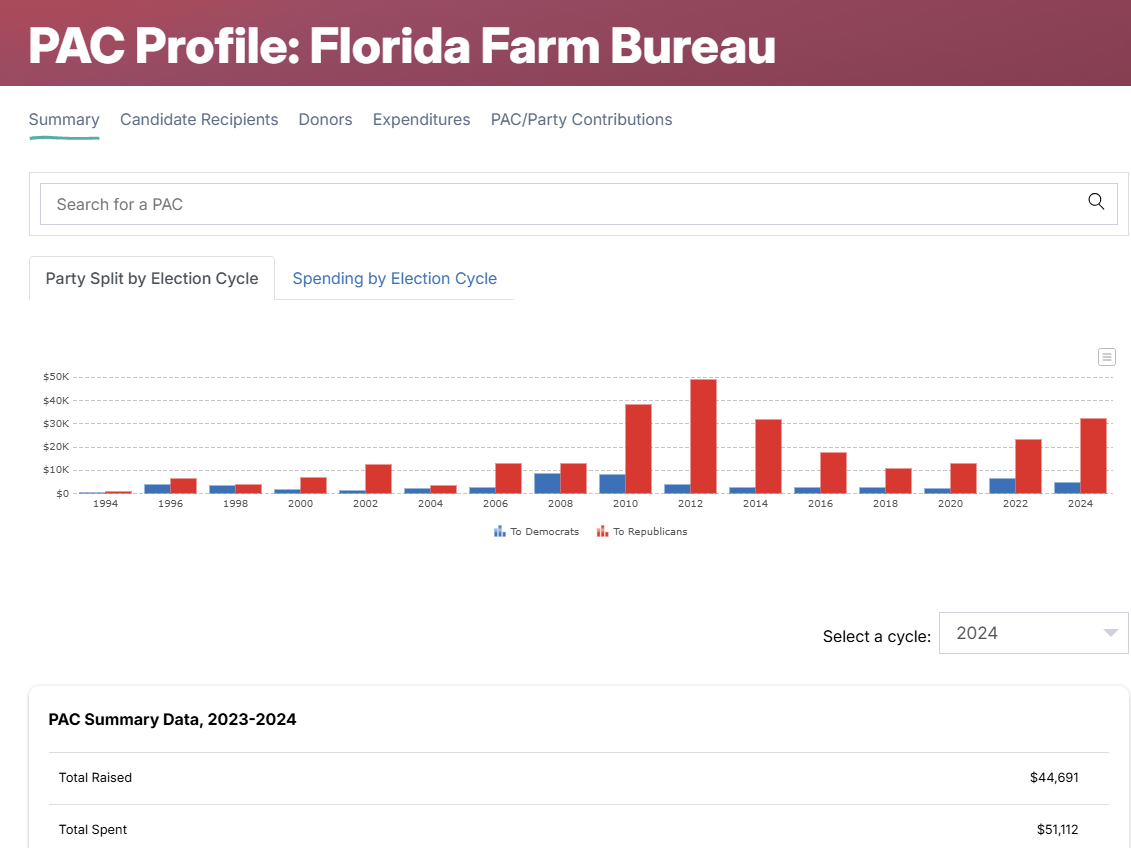1131x848 pixels.
Task: Select the Summary navigation link
Action: (64, 120)
